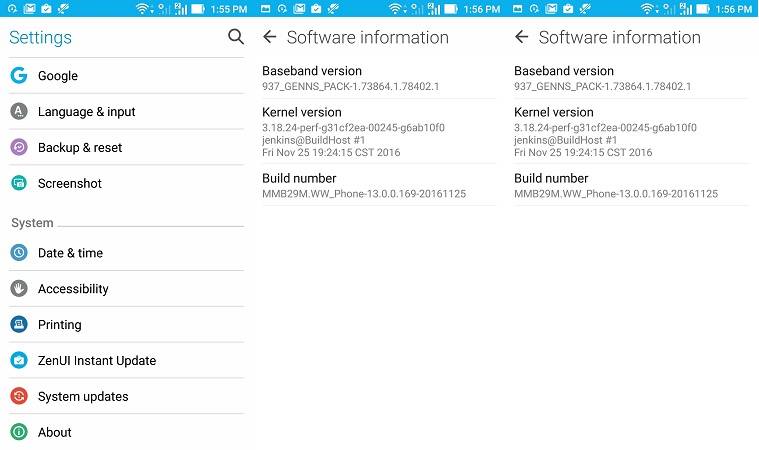Go back from right Software information screen

(521, 37)
